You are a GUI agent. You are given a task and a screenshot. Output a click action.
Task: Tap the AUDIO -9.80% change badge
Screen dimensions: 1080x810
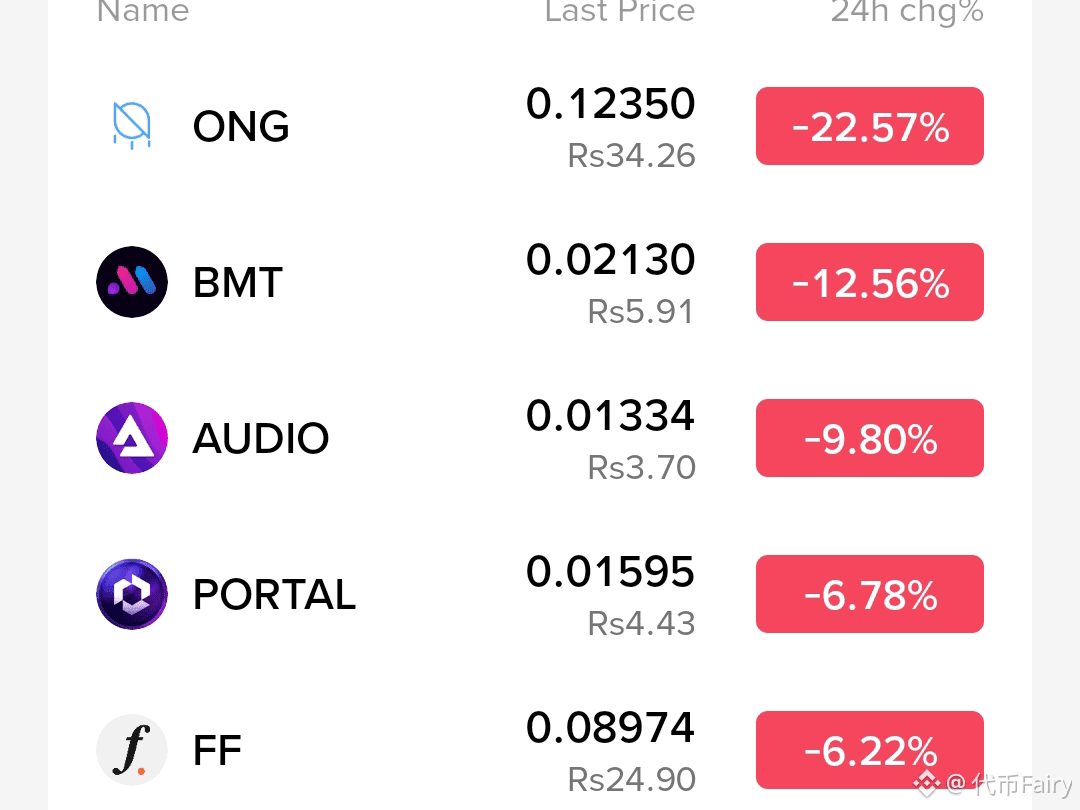pos(870,438)
